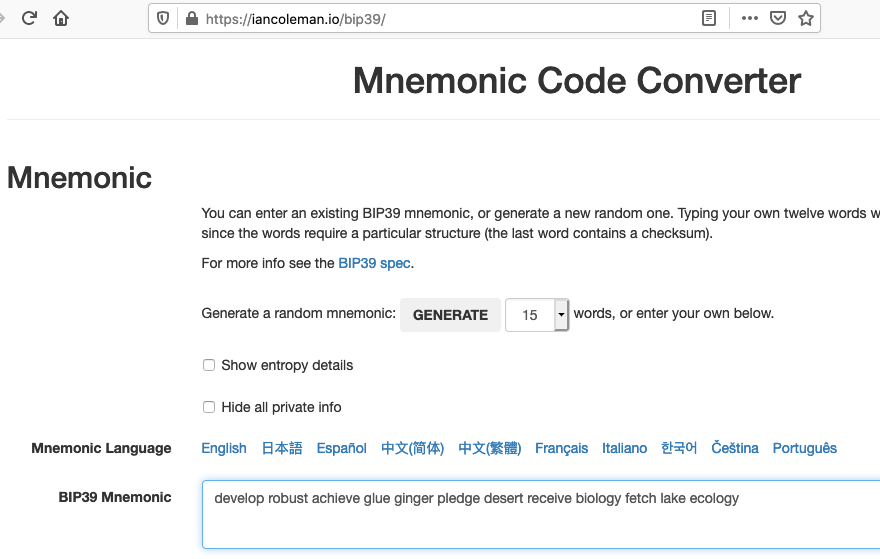Select 한국어 mnemonic language
This screenshot has width=880, height=559.
(679, 448)
